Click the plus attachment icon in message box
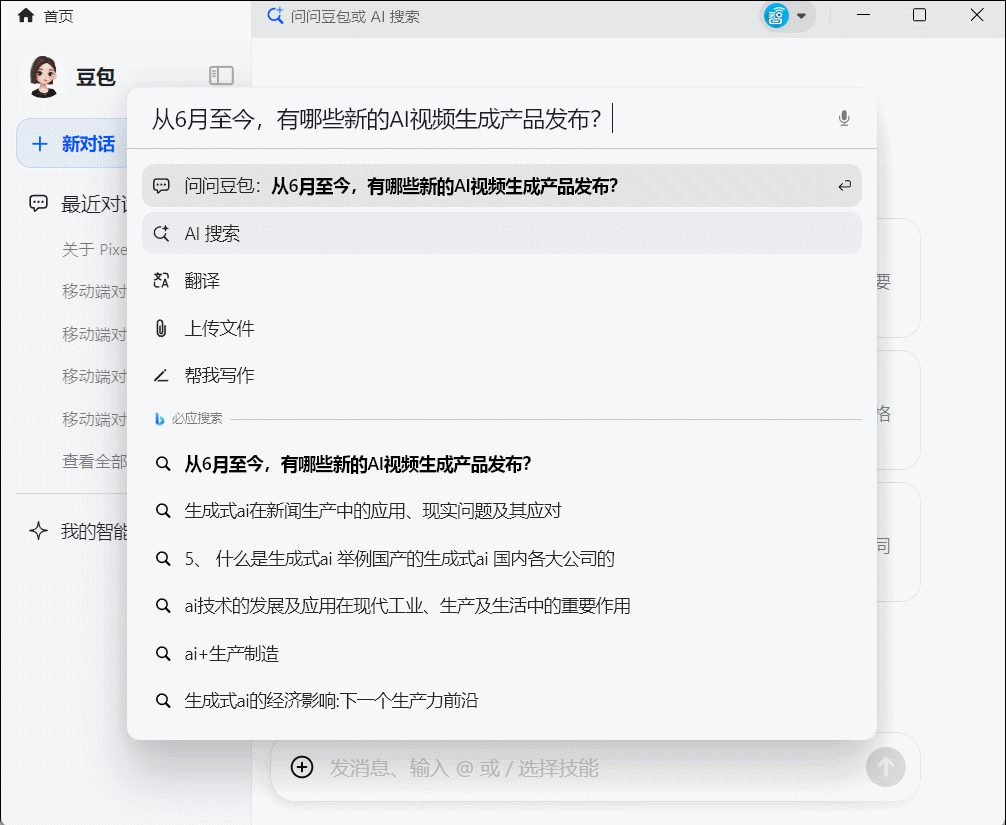Image resolution: width=1006 pixels, height=825 pixels. (301, 767)
